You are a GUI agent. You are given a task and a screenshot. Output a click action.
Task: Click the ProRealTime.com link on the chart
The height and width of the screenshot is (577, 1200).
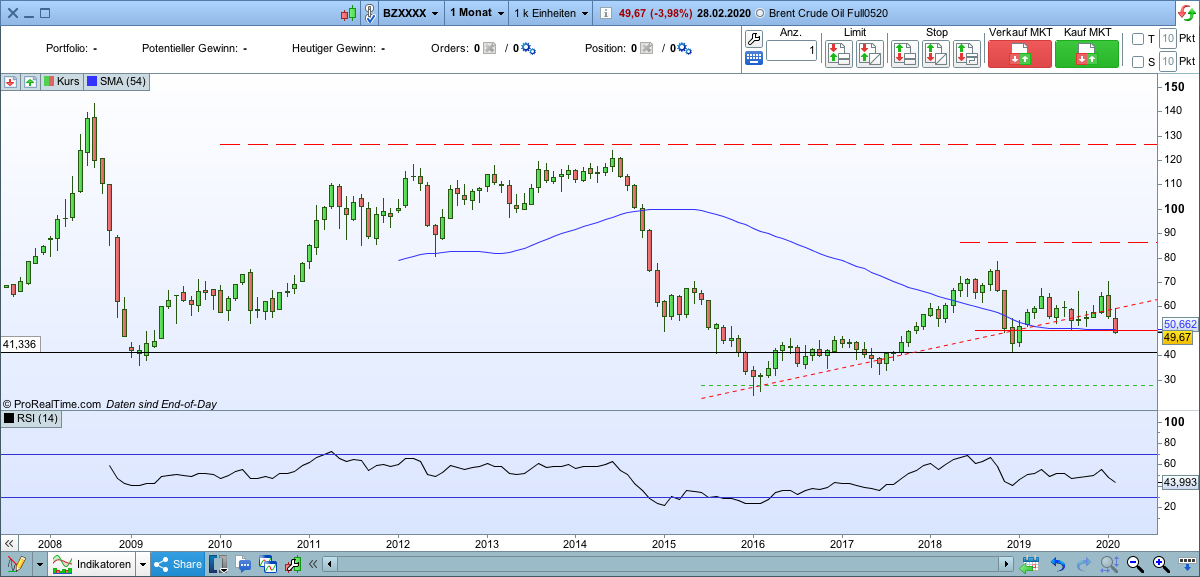pyautogui.click(x=54, y=406)
